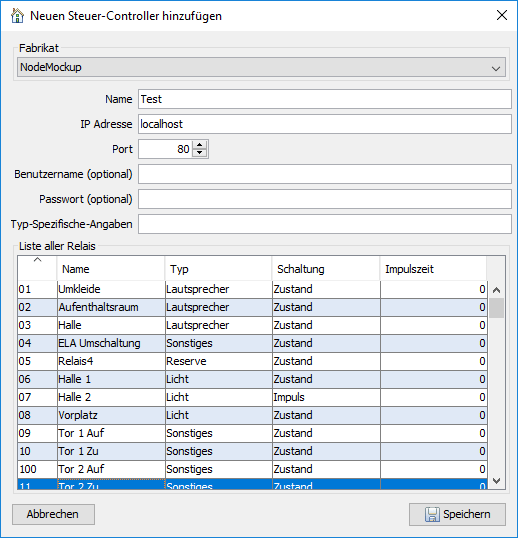
Task: Click the Licht type cell of Vorplatz
Action: pyautogui.click(x=219, y=415)
